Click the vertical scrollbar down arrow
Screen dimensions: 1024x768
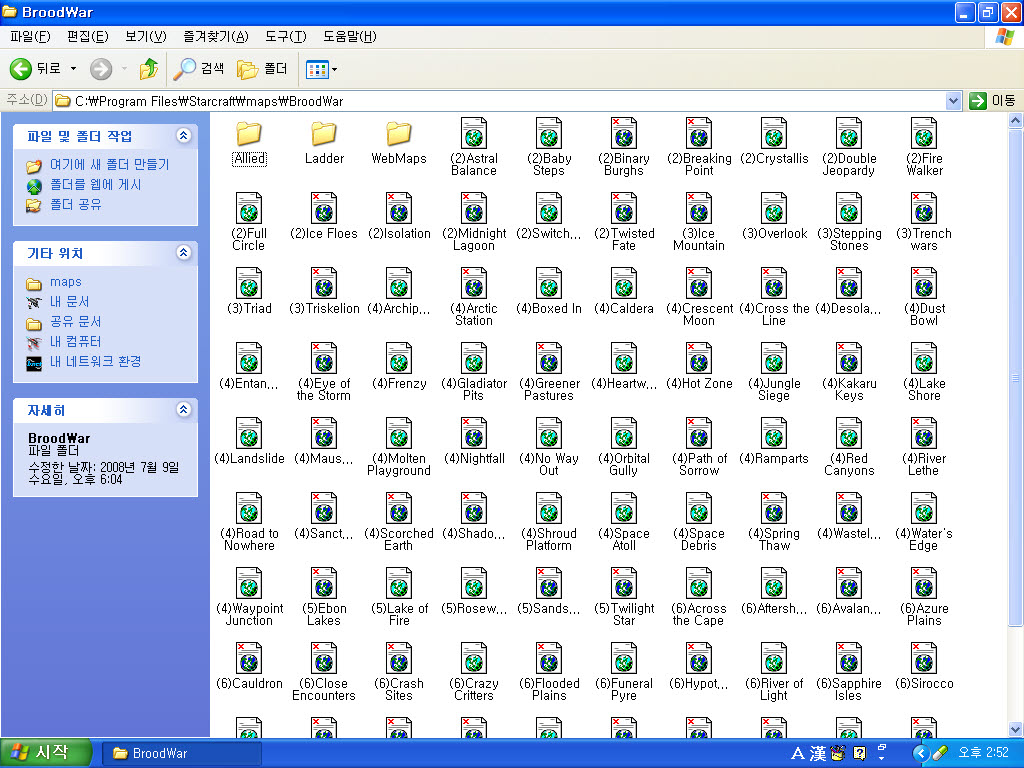point(1016,729)
